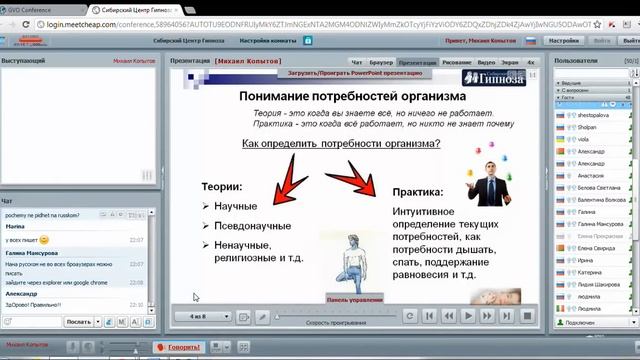Click the Говорить! button
The height and width of the screenshot is (360, 640).
tap(179, 347)
